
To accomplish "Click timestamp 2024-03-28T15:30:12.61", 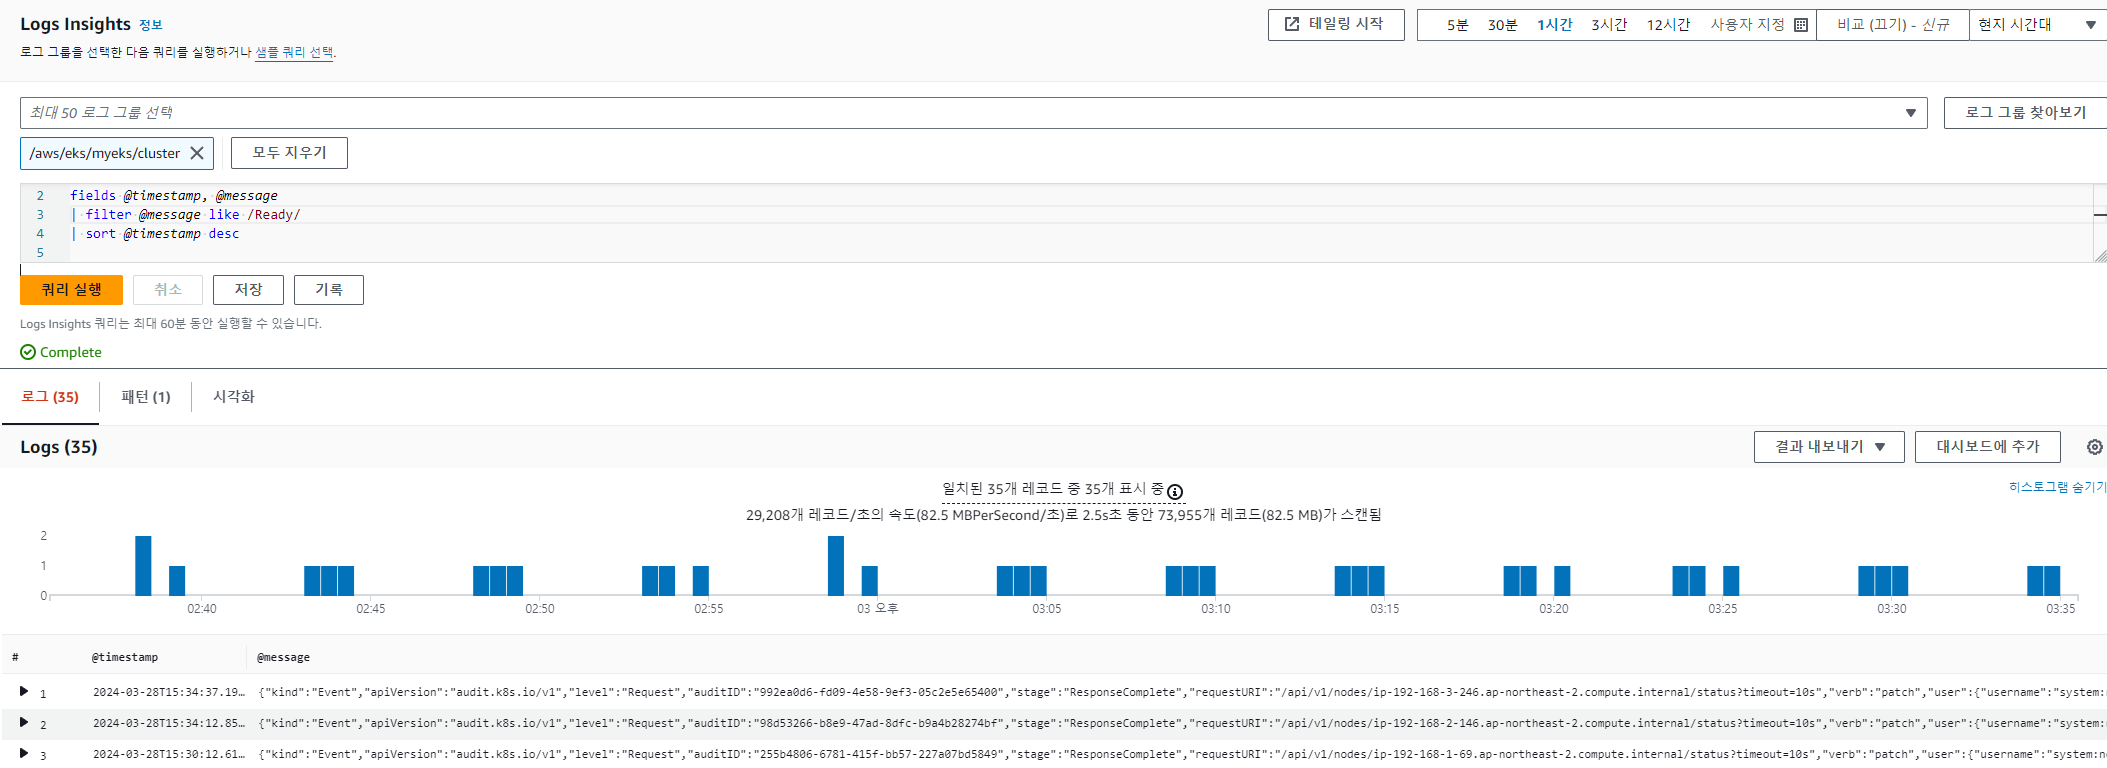I will [168, 754].
